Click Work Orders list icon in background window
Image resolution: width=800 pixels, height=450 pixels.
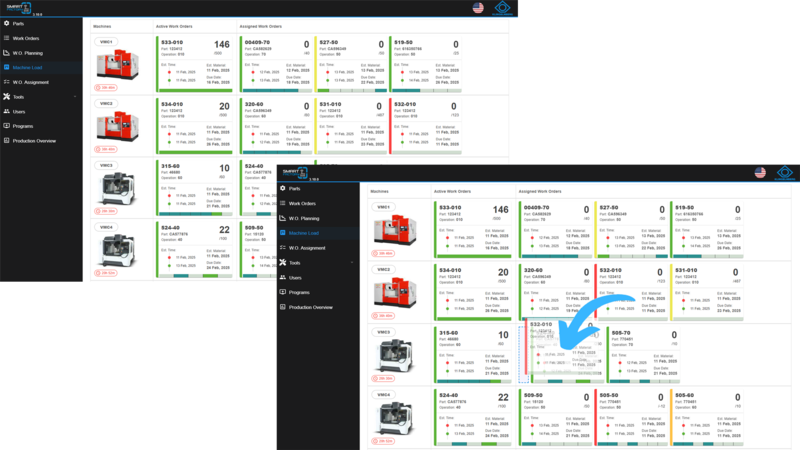[7, 38]
